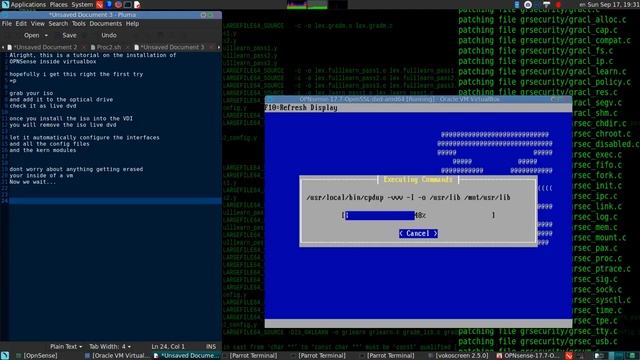
Task: Switch to vokoscreen 2.5.0 taskbar entry
Action: [459, 356]
